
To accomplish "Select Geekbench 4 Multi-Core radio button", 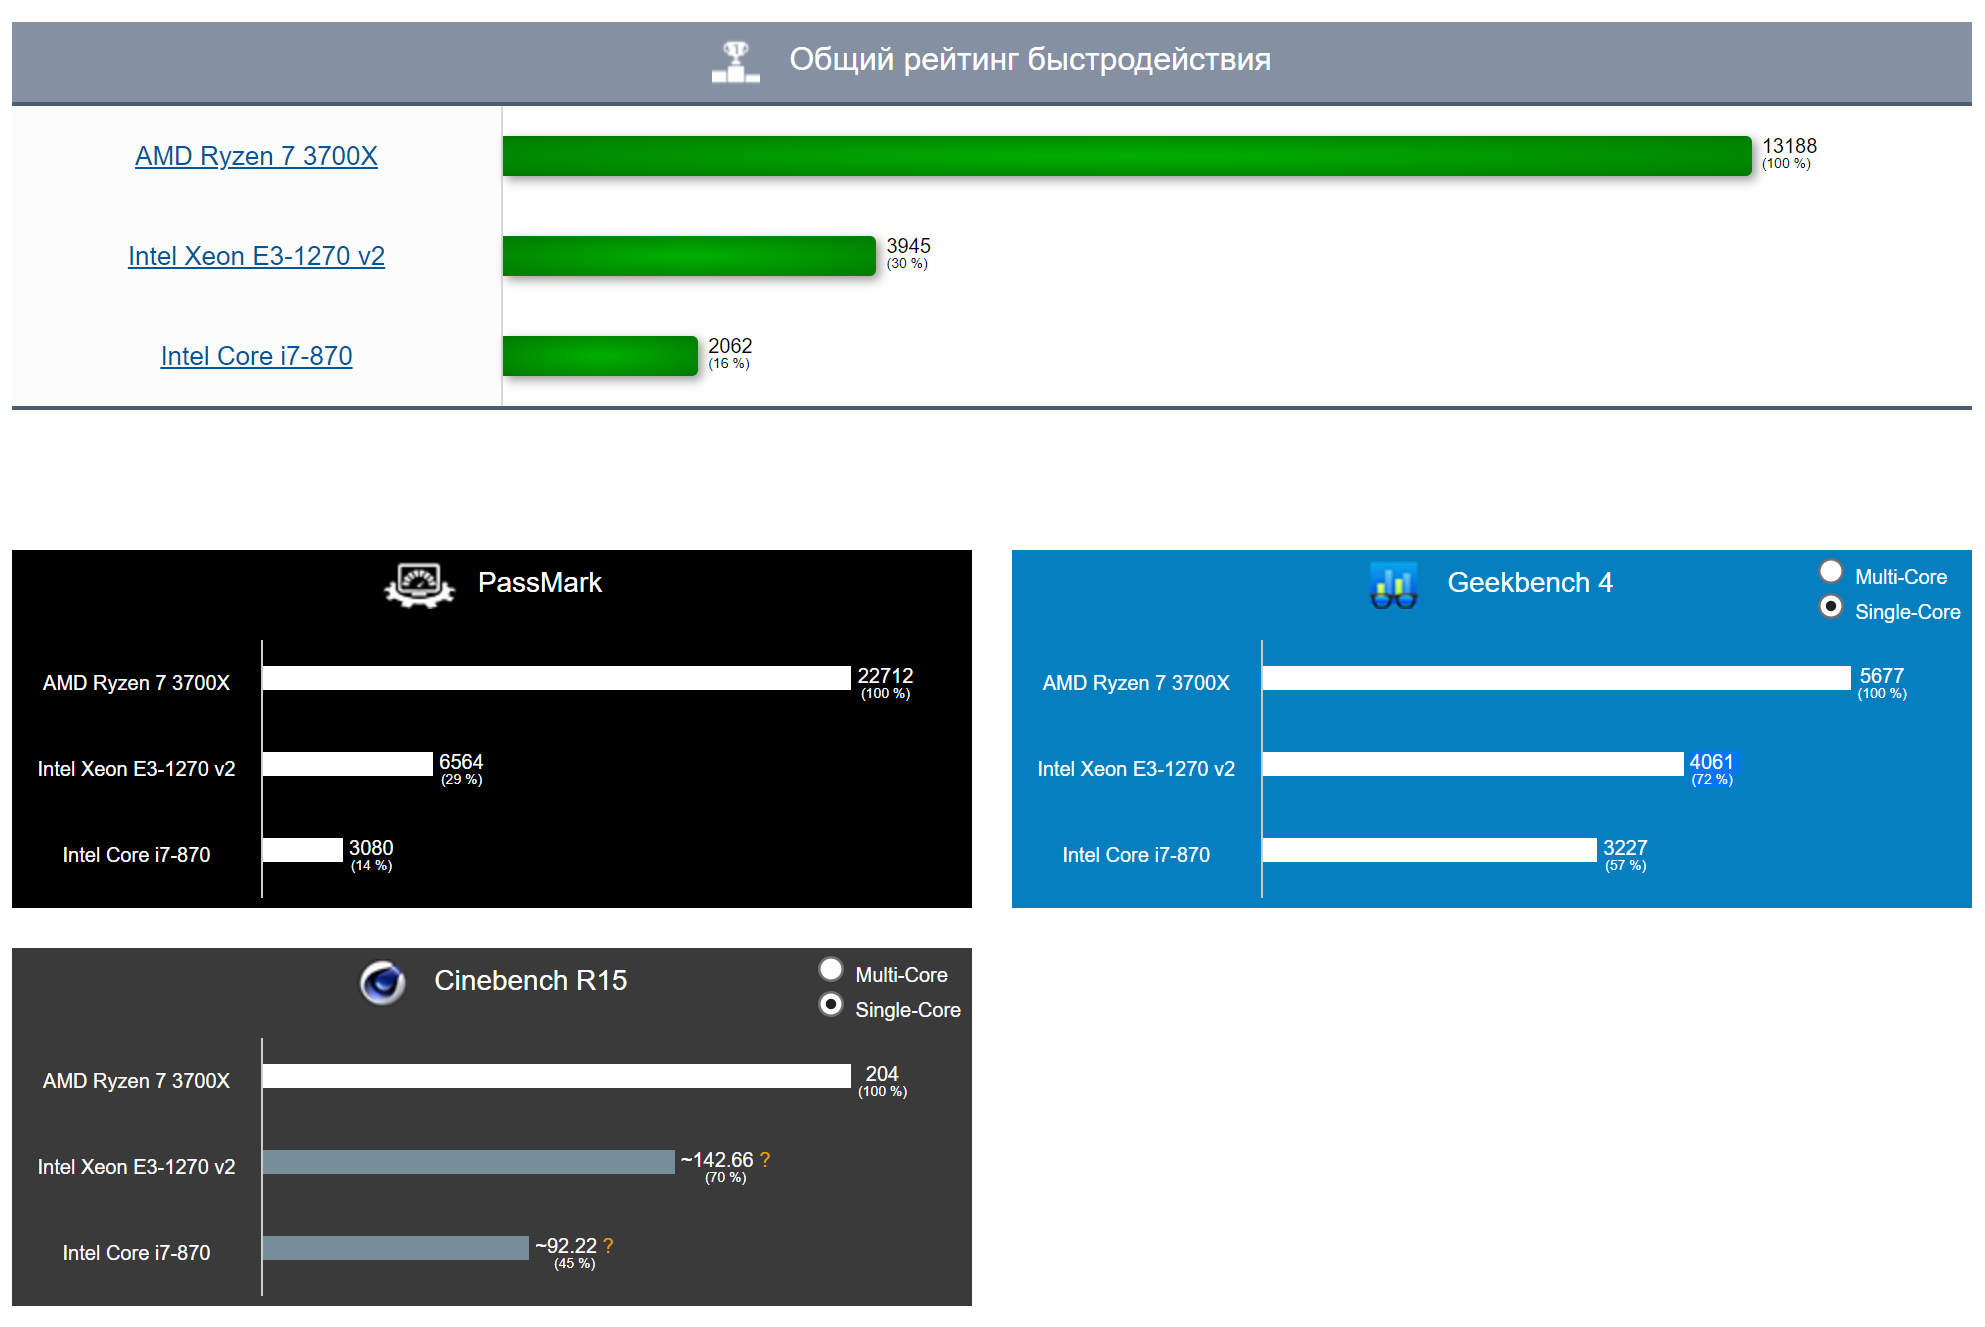I will (1830, 572).
